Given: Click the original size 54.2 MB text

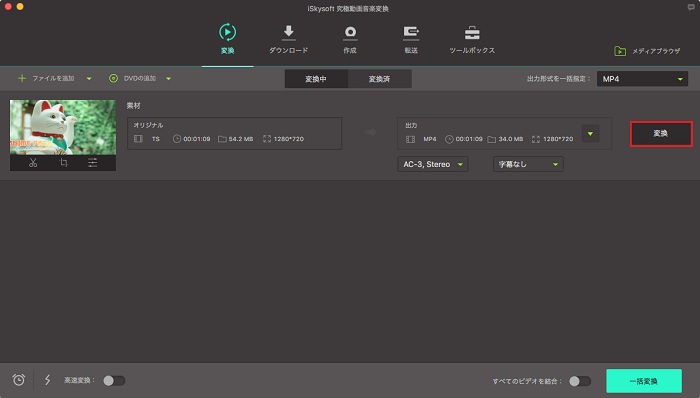Looking at the screenshot, I should point(241,139).
